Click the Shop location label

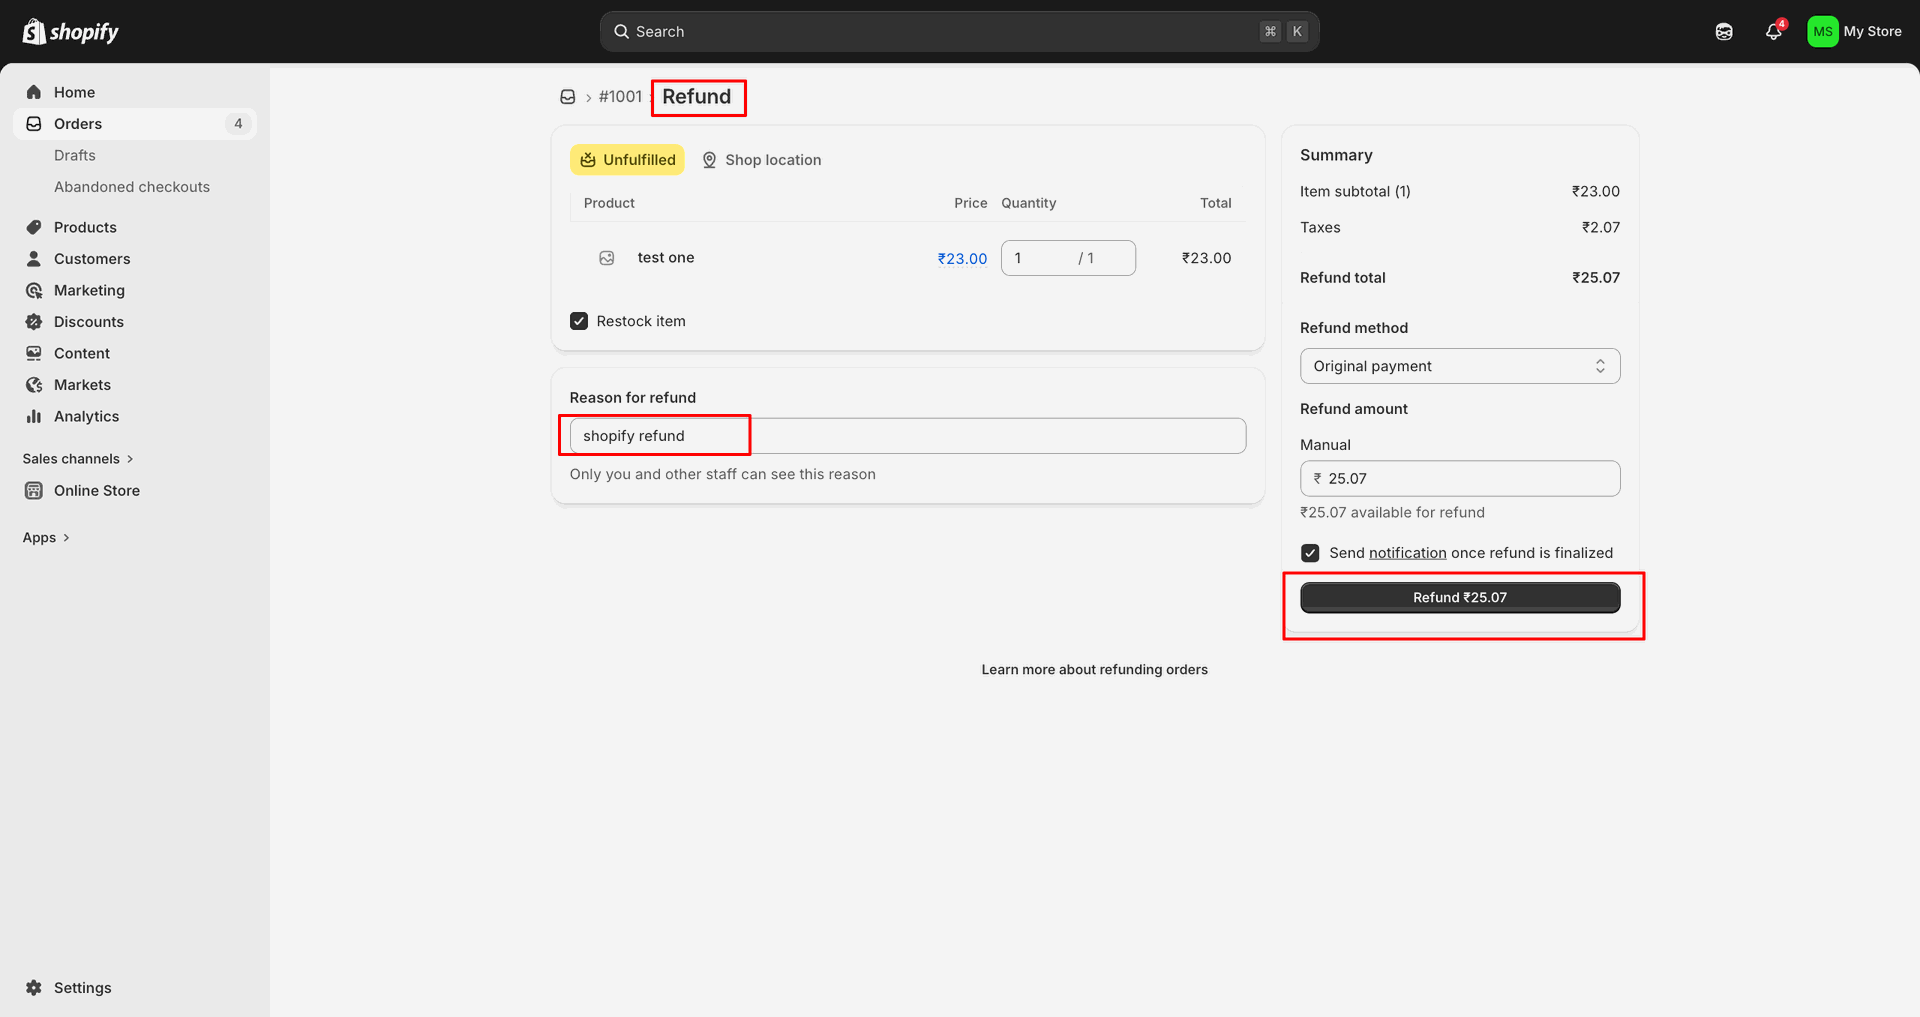point(761,160)
